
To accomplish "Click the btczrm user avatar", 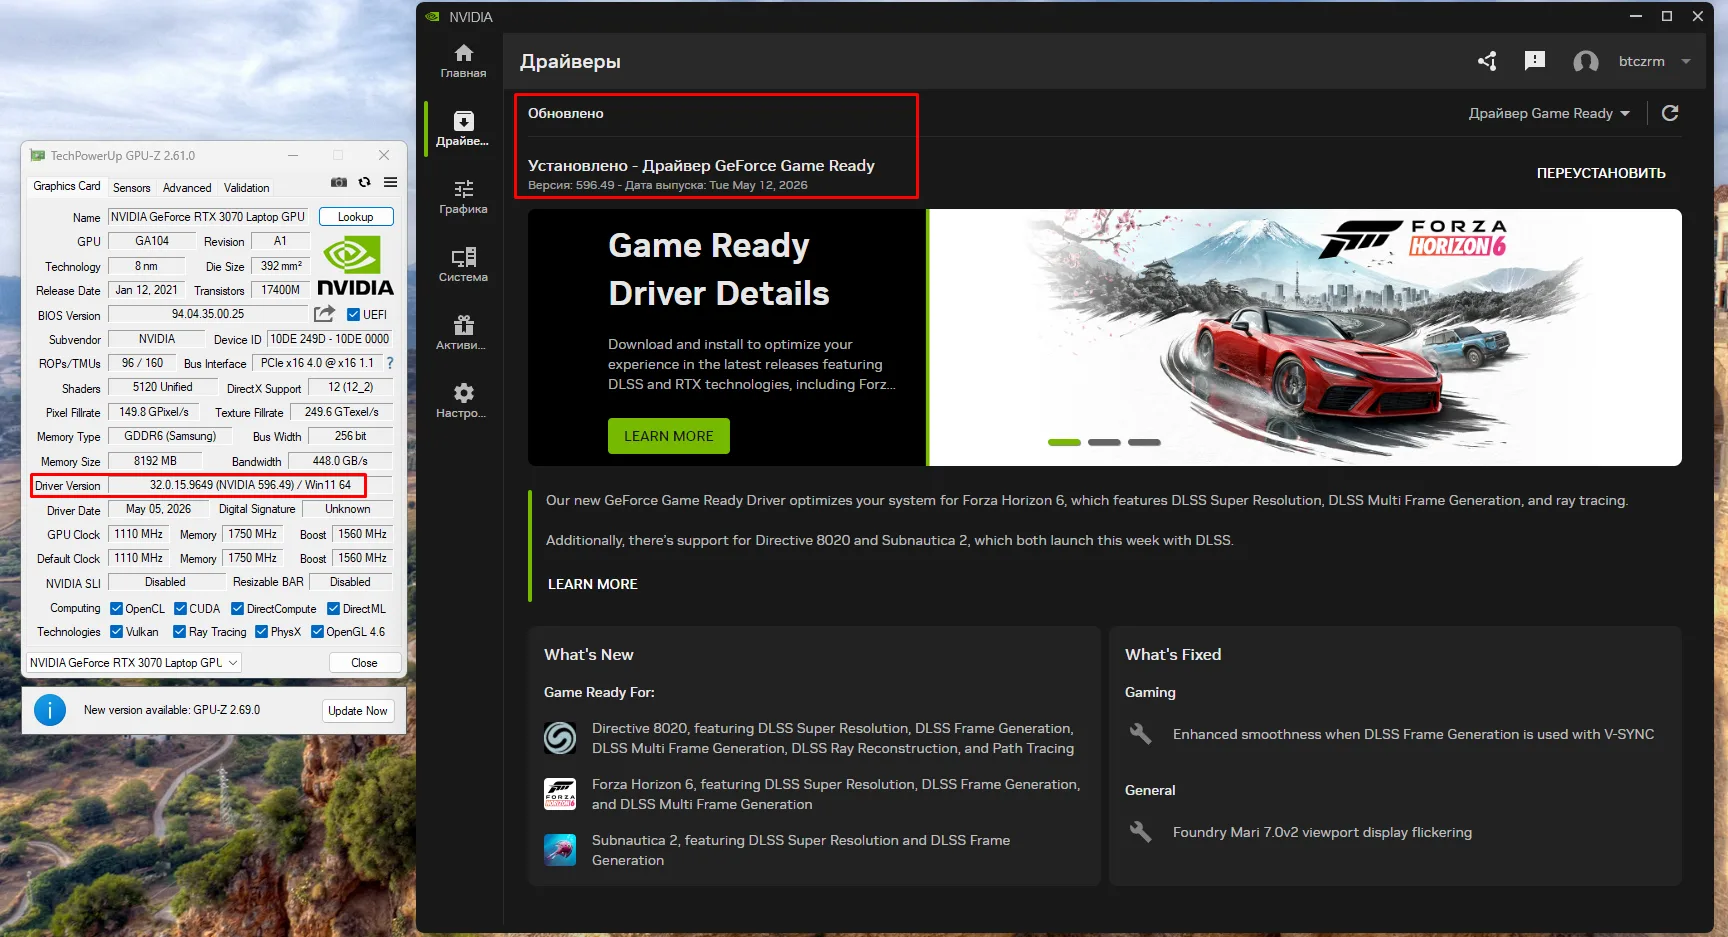I will [1586, 62].
